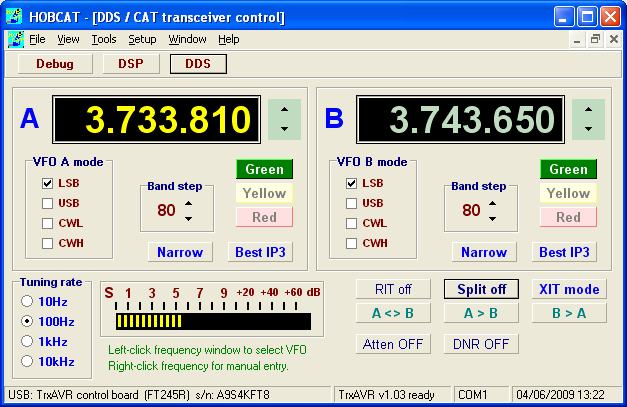
Task: Enable USB mode for VFO A
Action: pyautogui.click(x=48, y=203)
